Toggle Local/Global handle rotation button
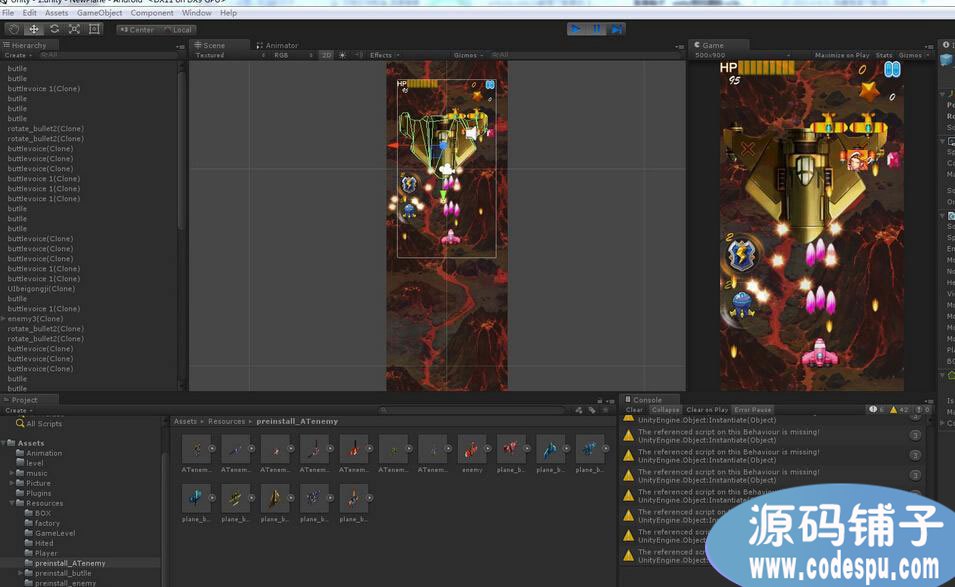Viewport: 955px width, 587px height. click(x=178, y=30)
